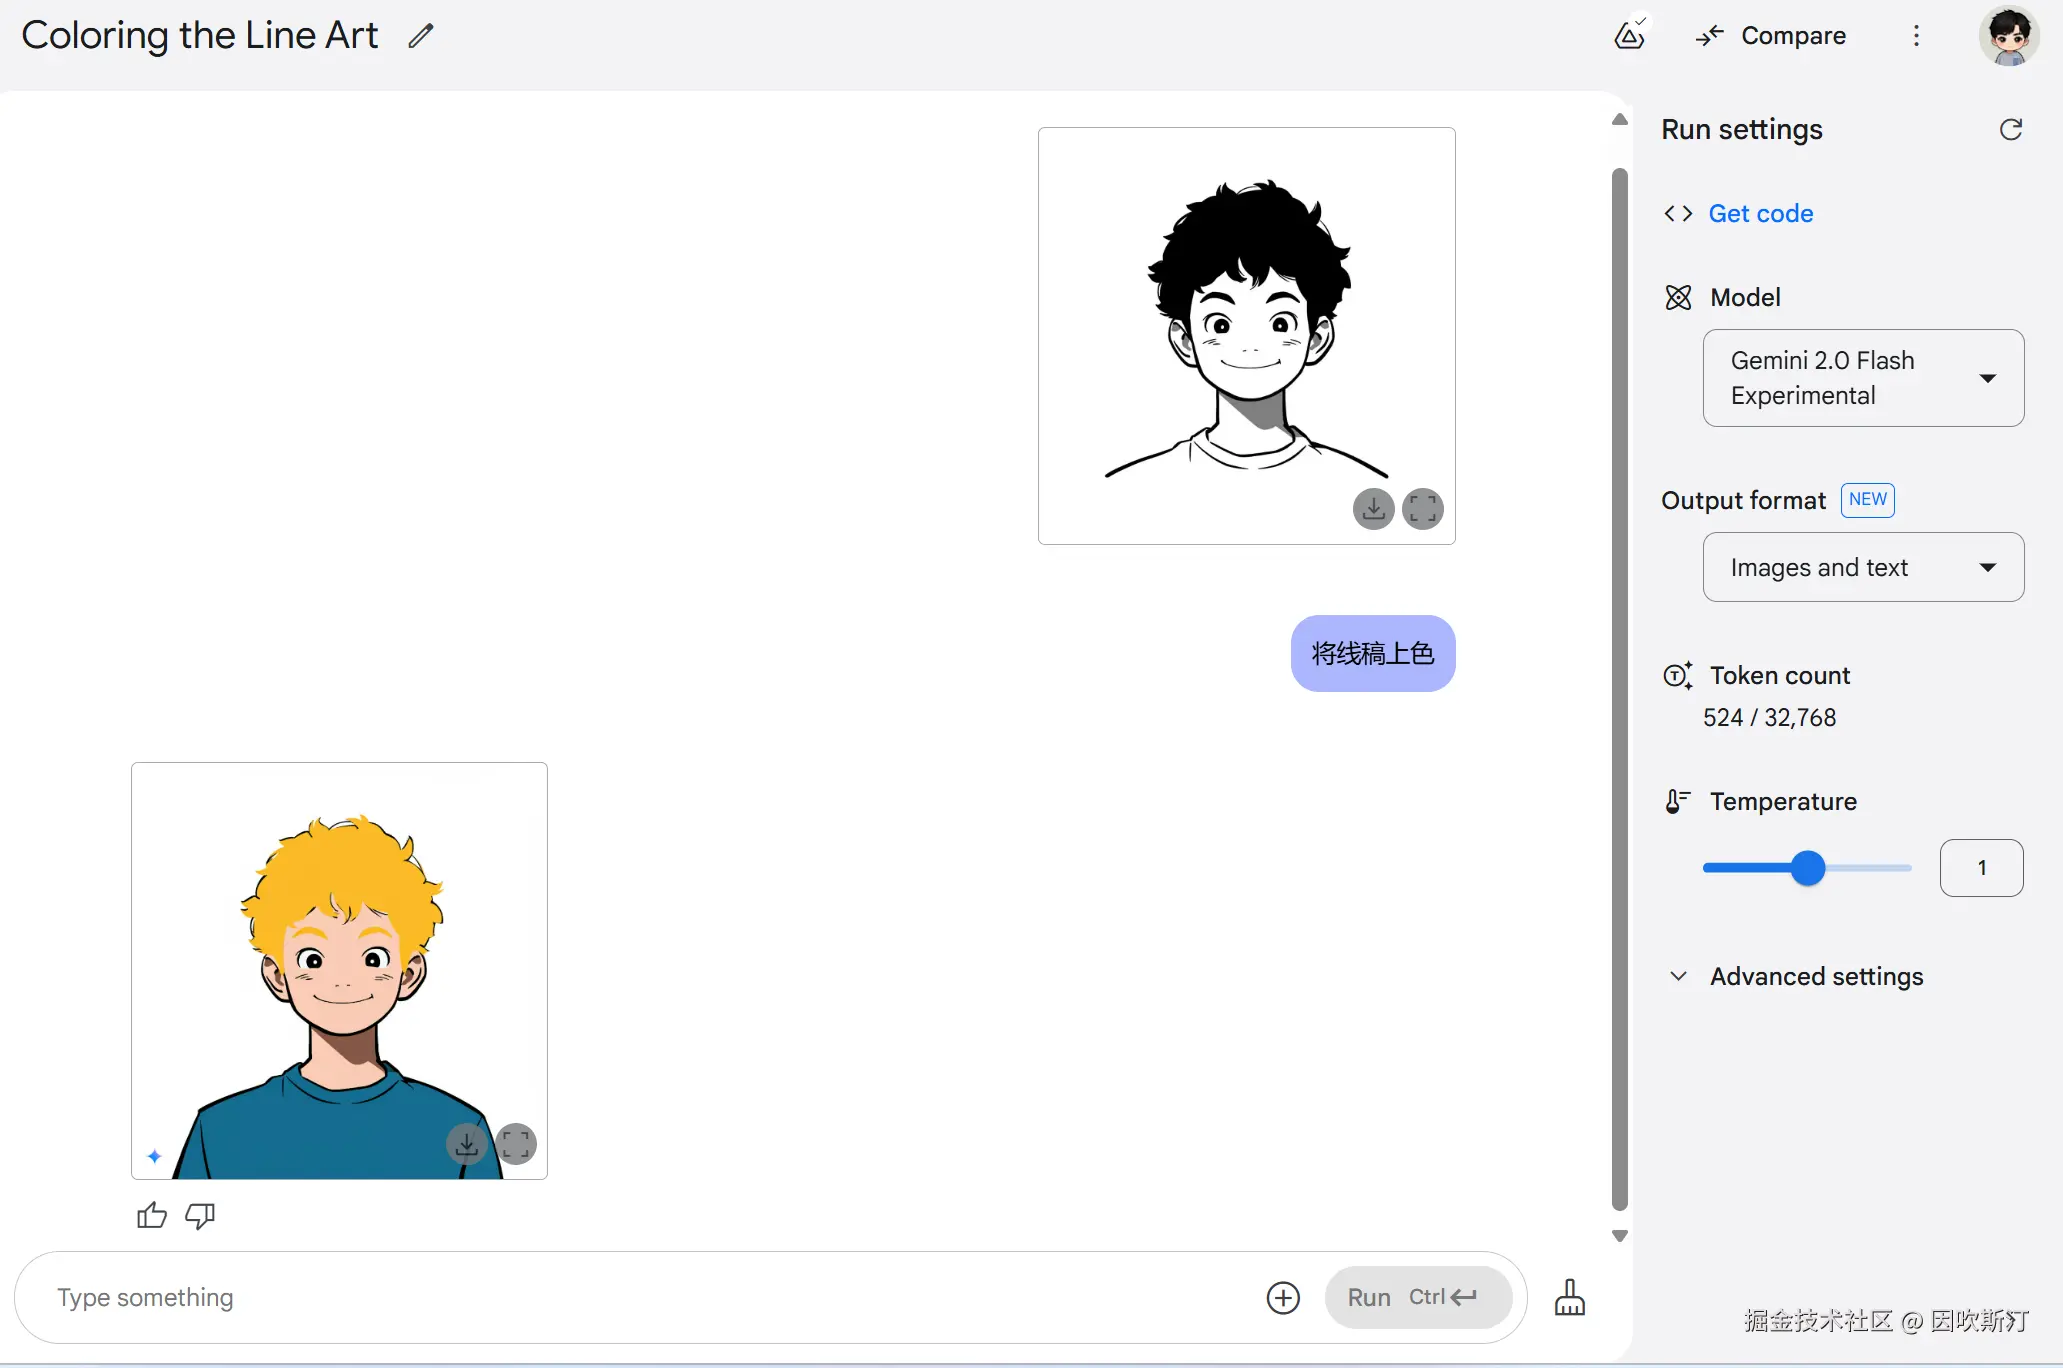
Task: Expand Advanced settings section
Action: click(1816, 976)
